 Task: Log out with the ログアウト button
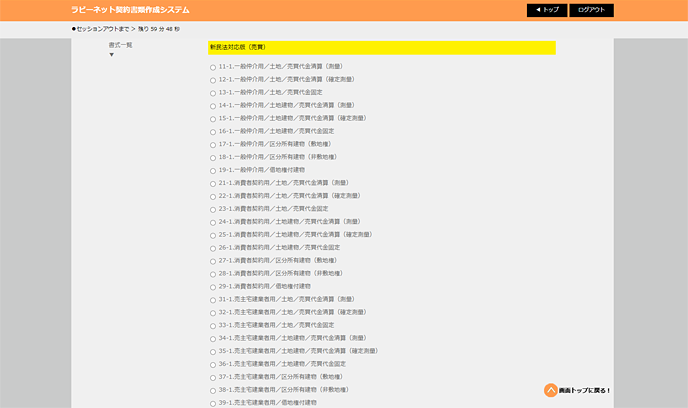(591, 10)
